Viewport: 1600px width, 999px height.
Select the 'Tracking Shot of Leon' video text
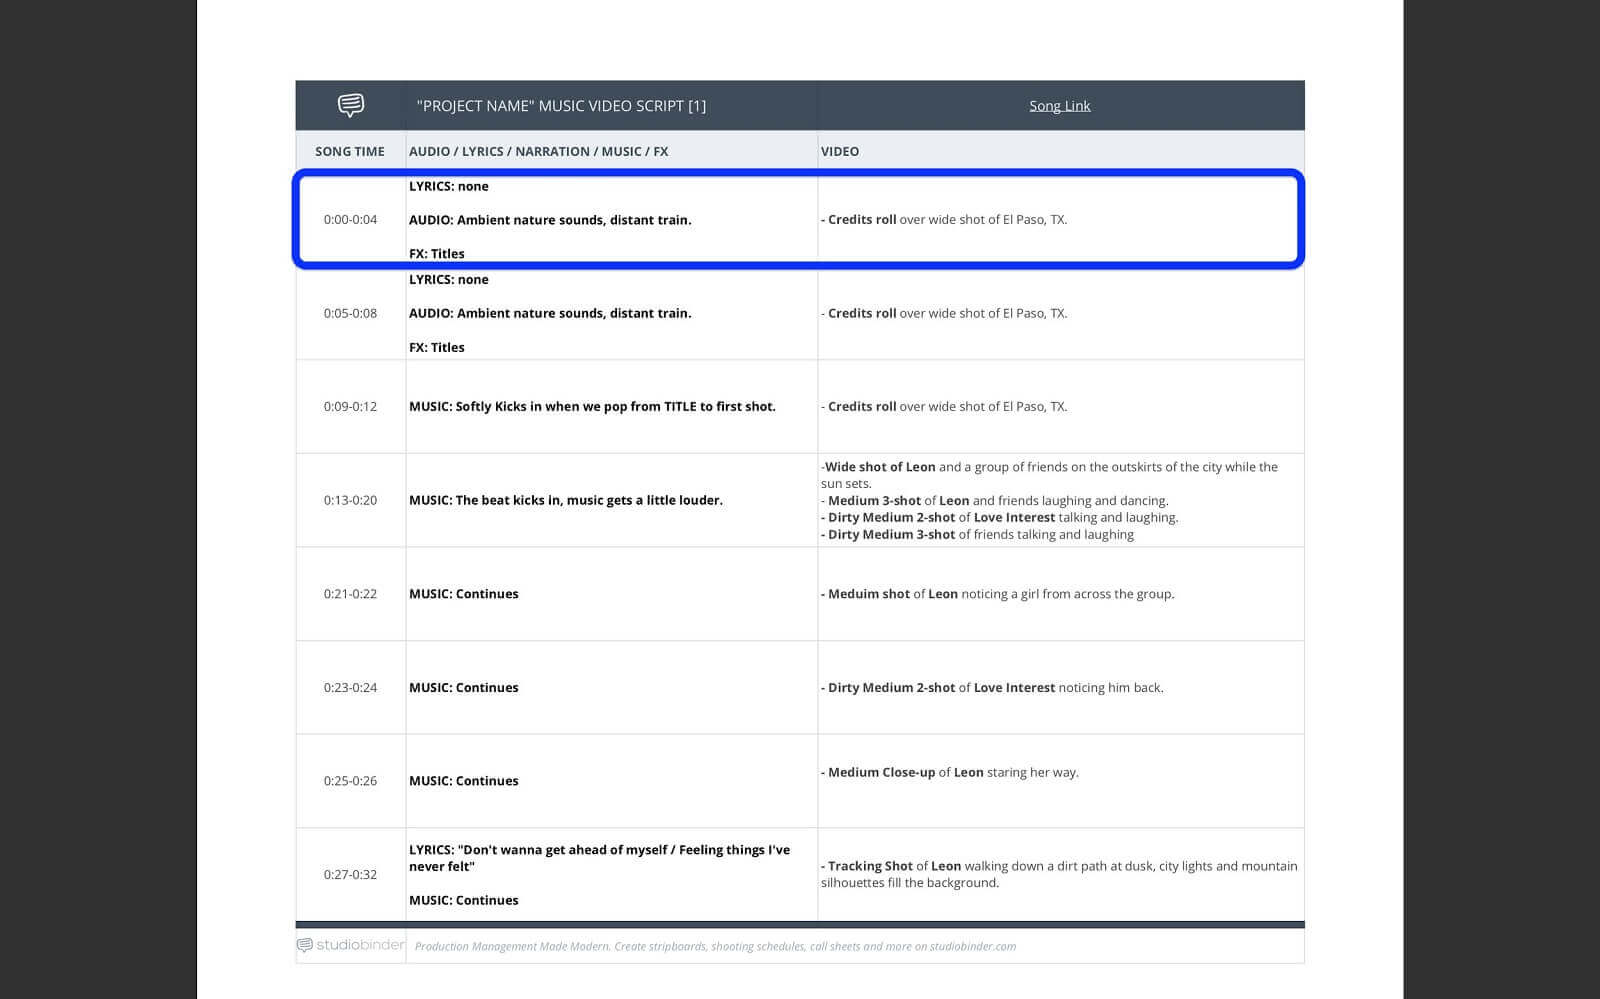point(1058,874)
